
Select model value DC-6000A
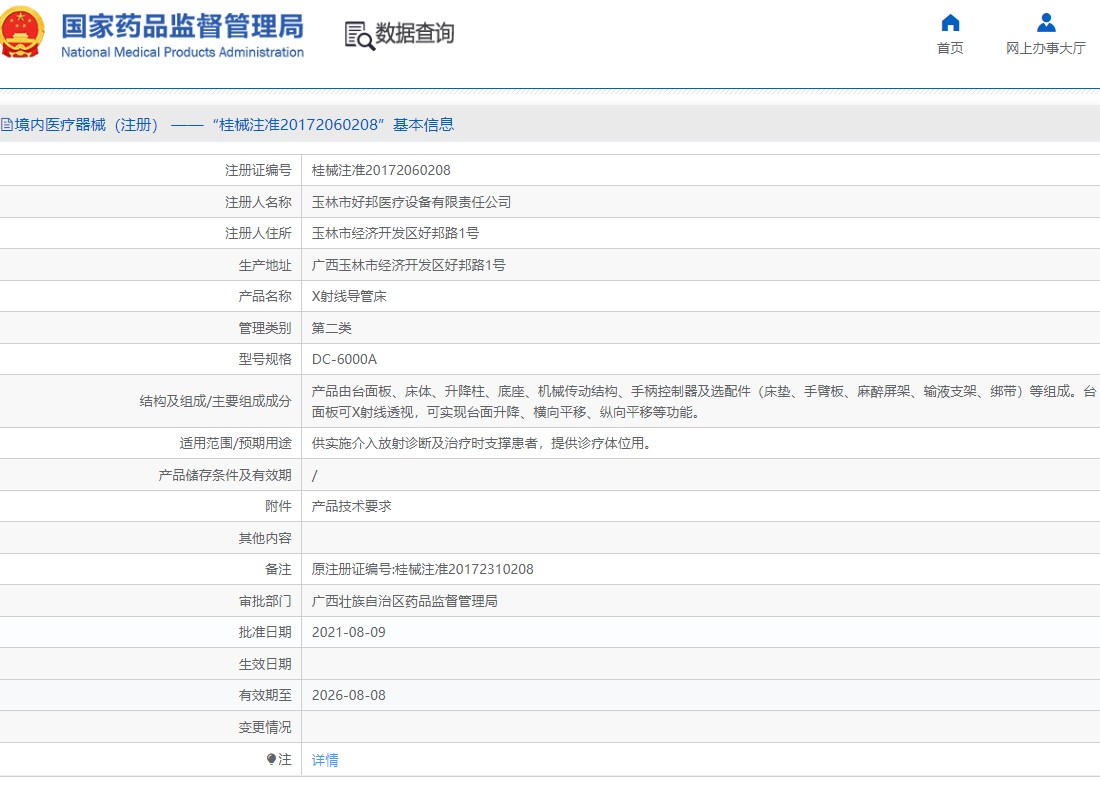coord(344,359)
